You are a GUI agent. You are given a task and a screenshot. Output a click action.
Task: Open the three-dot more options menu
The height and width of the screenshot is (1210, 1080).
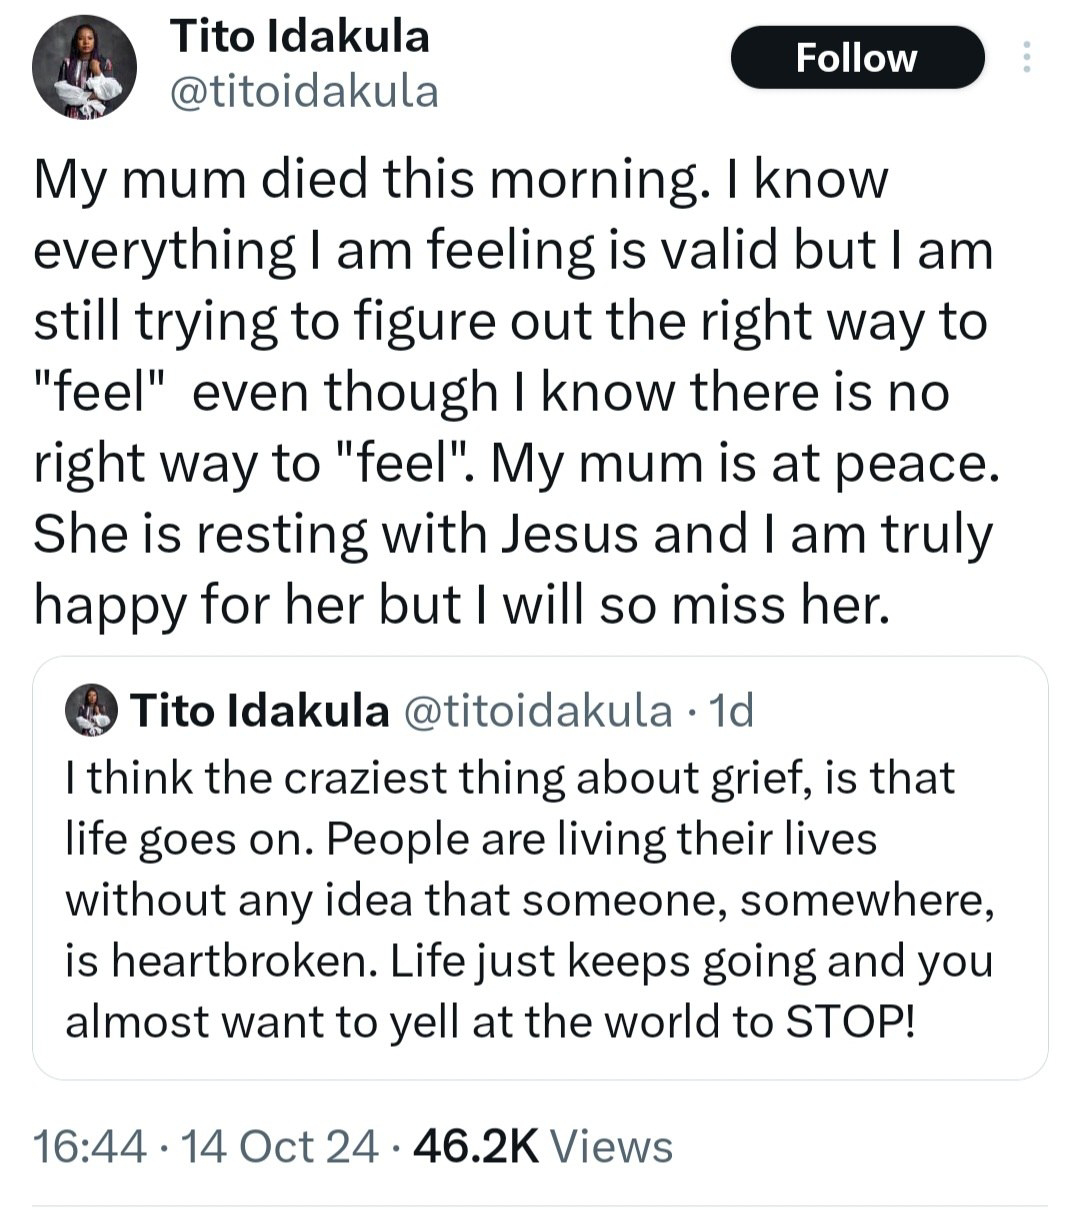point(1025,57)
